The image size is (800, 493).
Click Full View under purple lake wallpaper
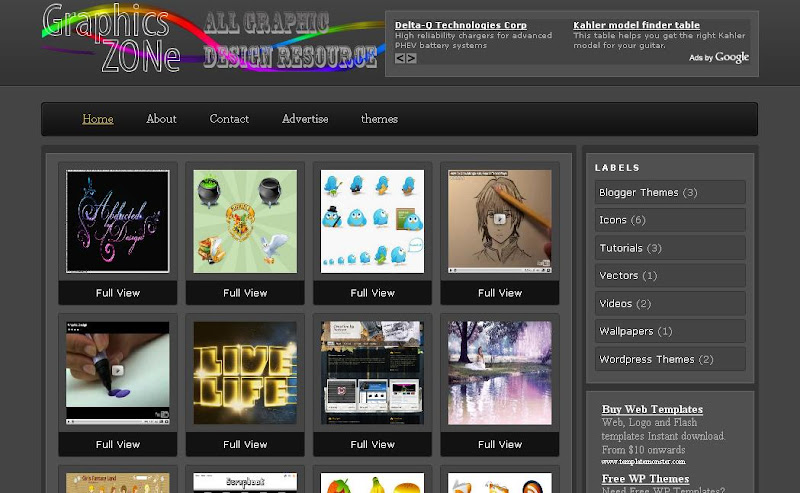click(499, 445)
